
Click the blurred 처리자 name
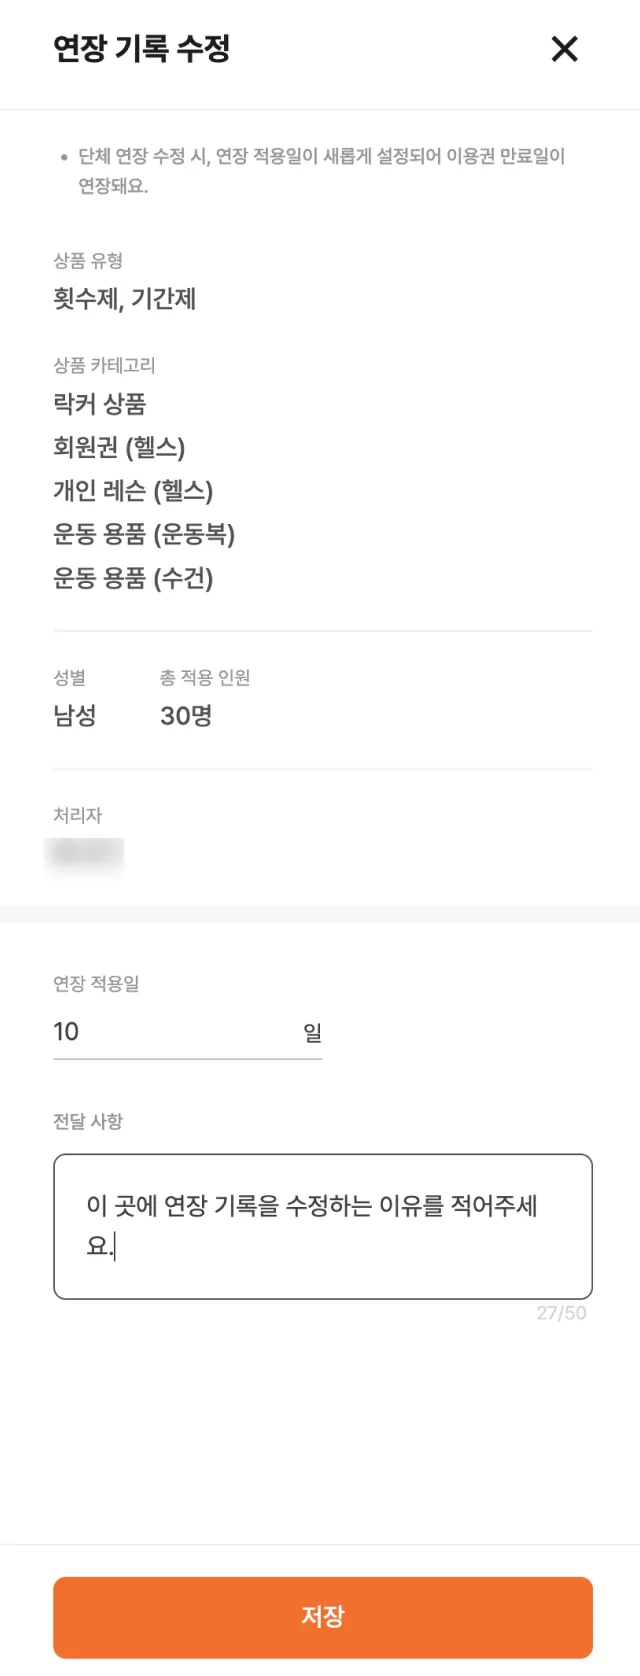[86, 855]
